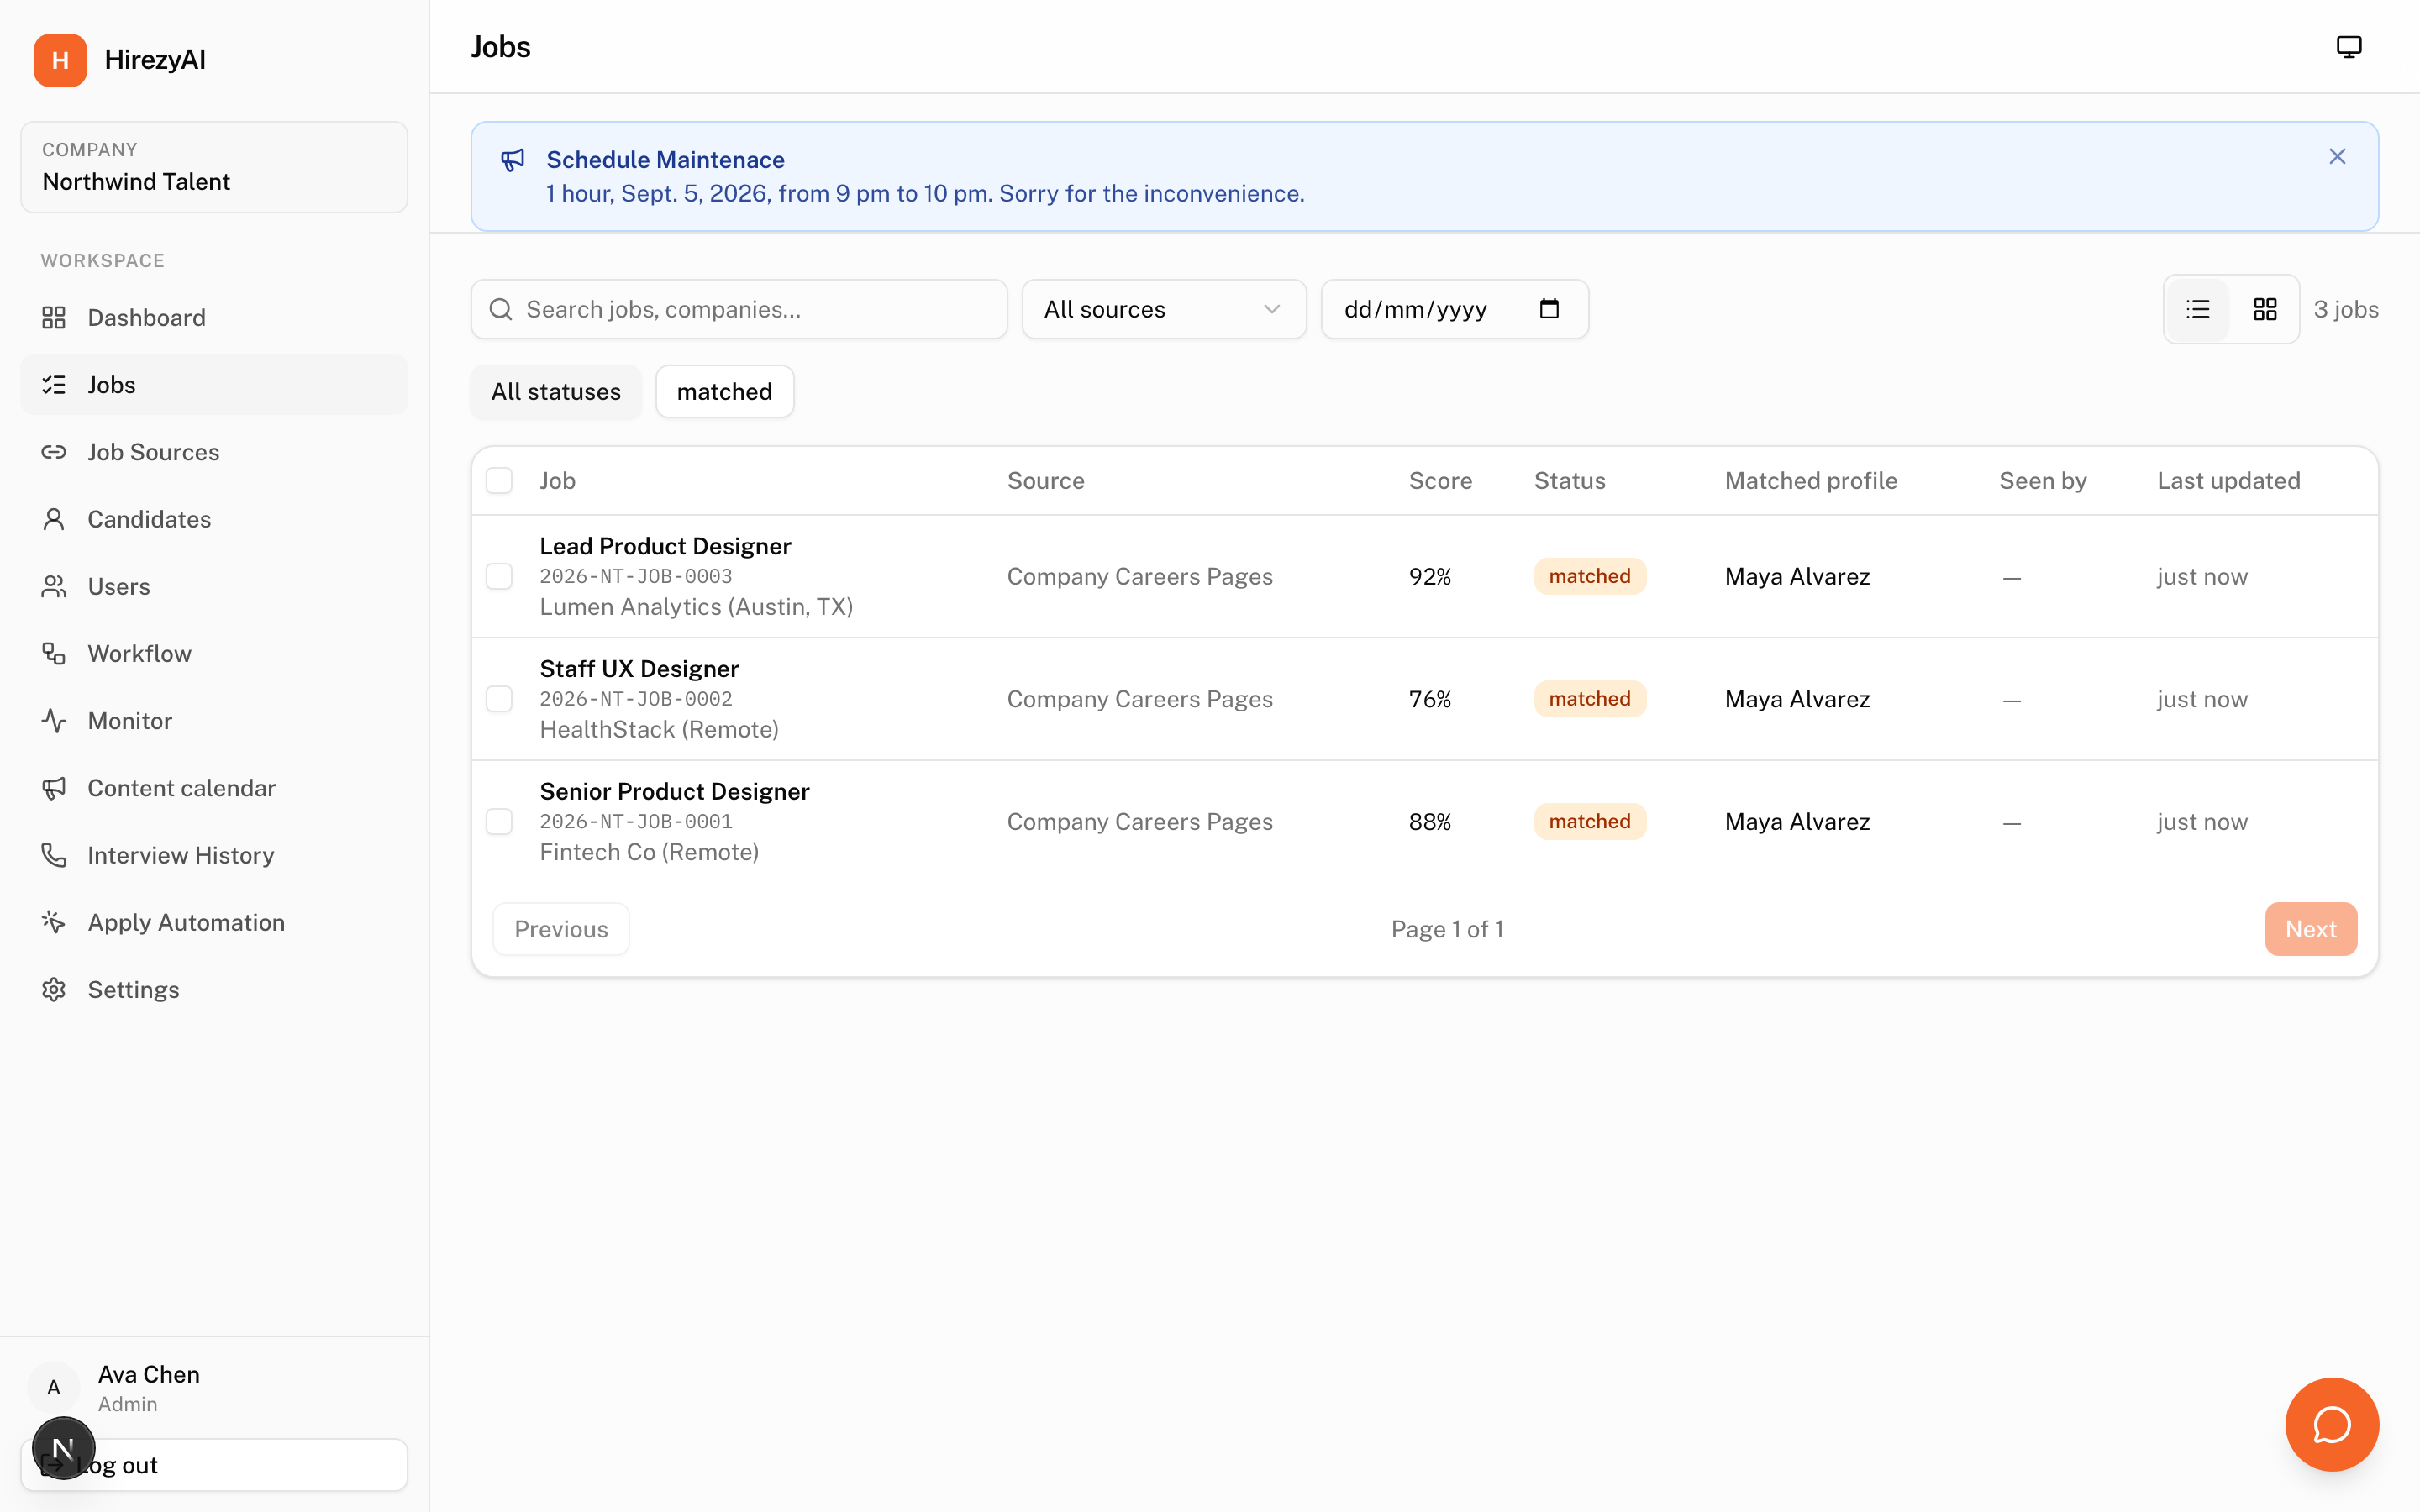Click the Job Sources link icon
The height and width of the screenshot is (1512, 2420).
tap(54, 452)
